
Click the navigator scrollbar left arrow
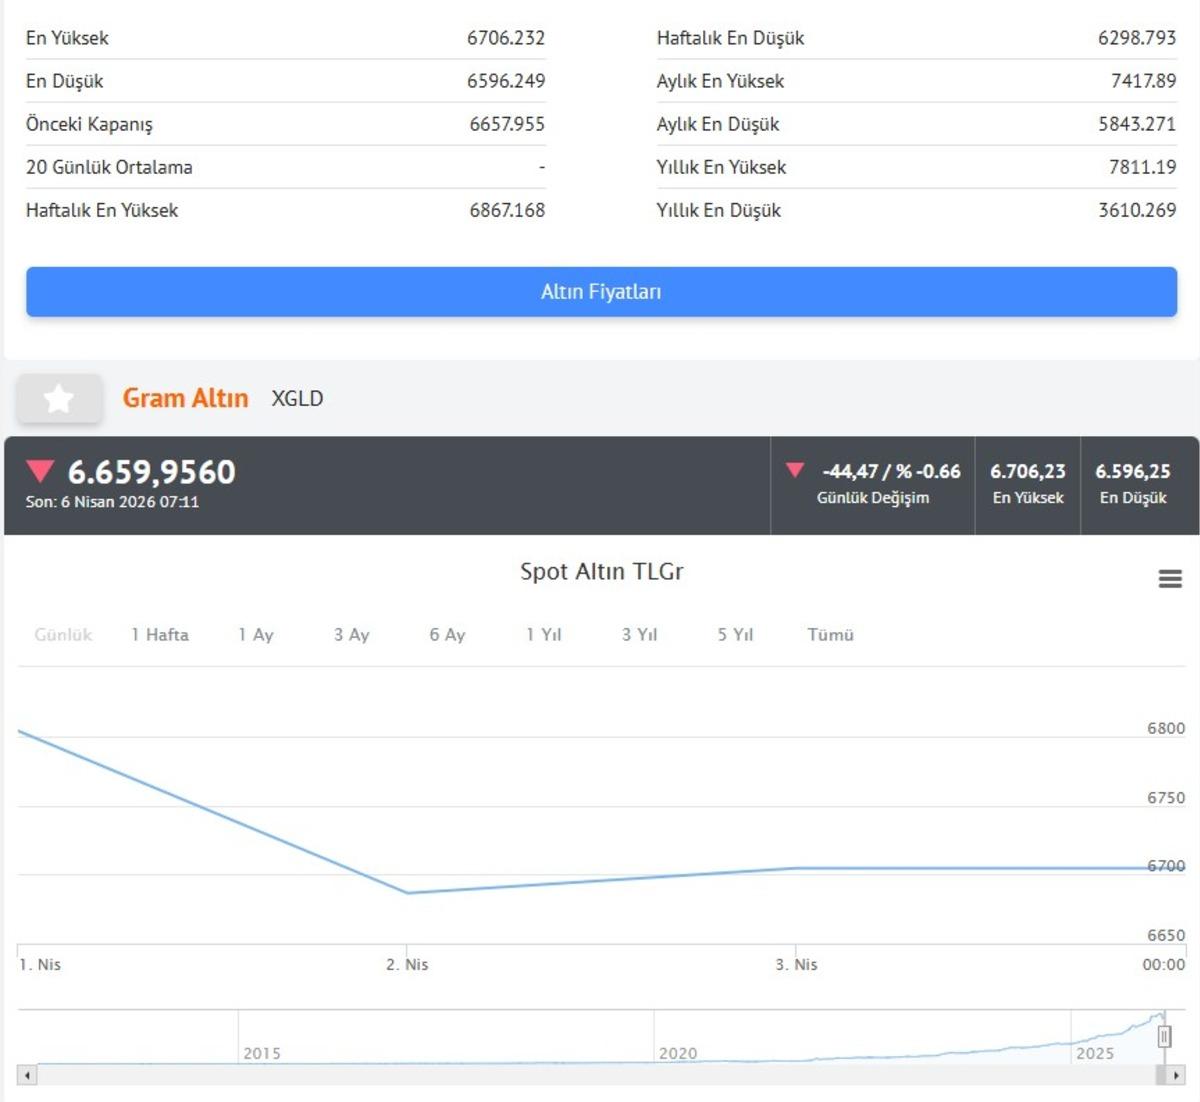coord(27,1075)
